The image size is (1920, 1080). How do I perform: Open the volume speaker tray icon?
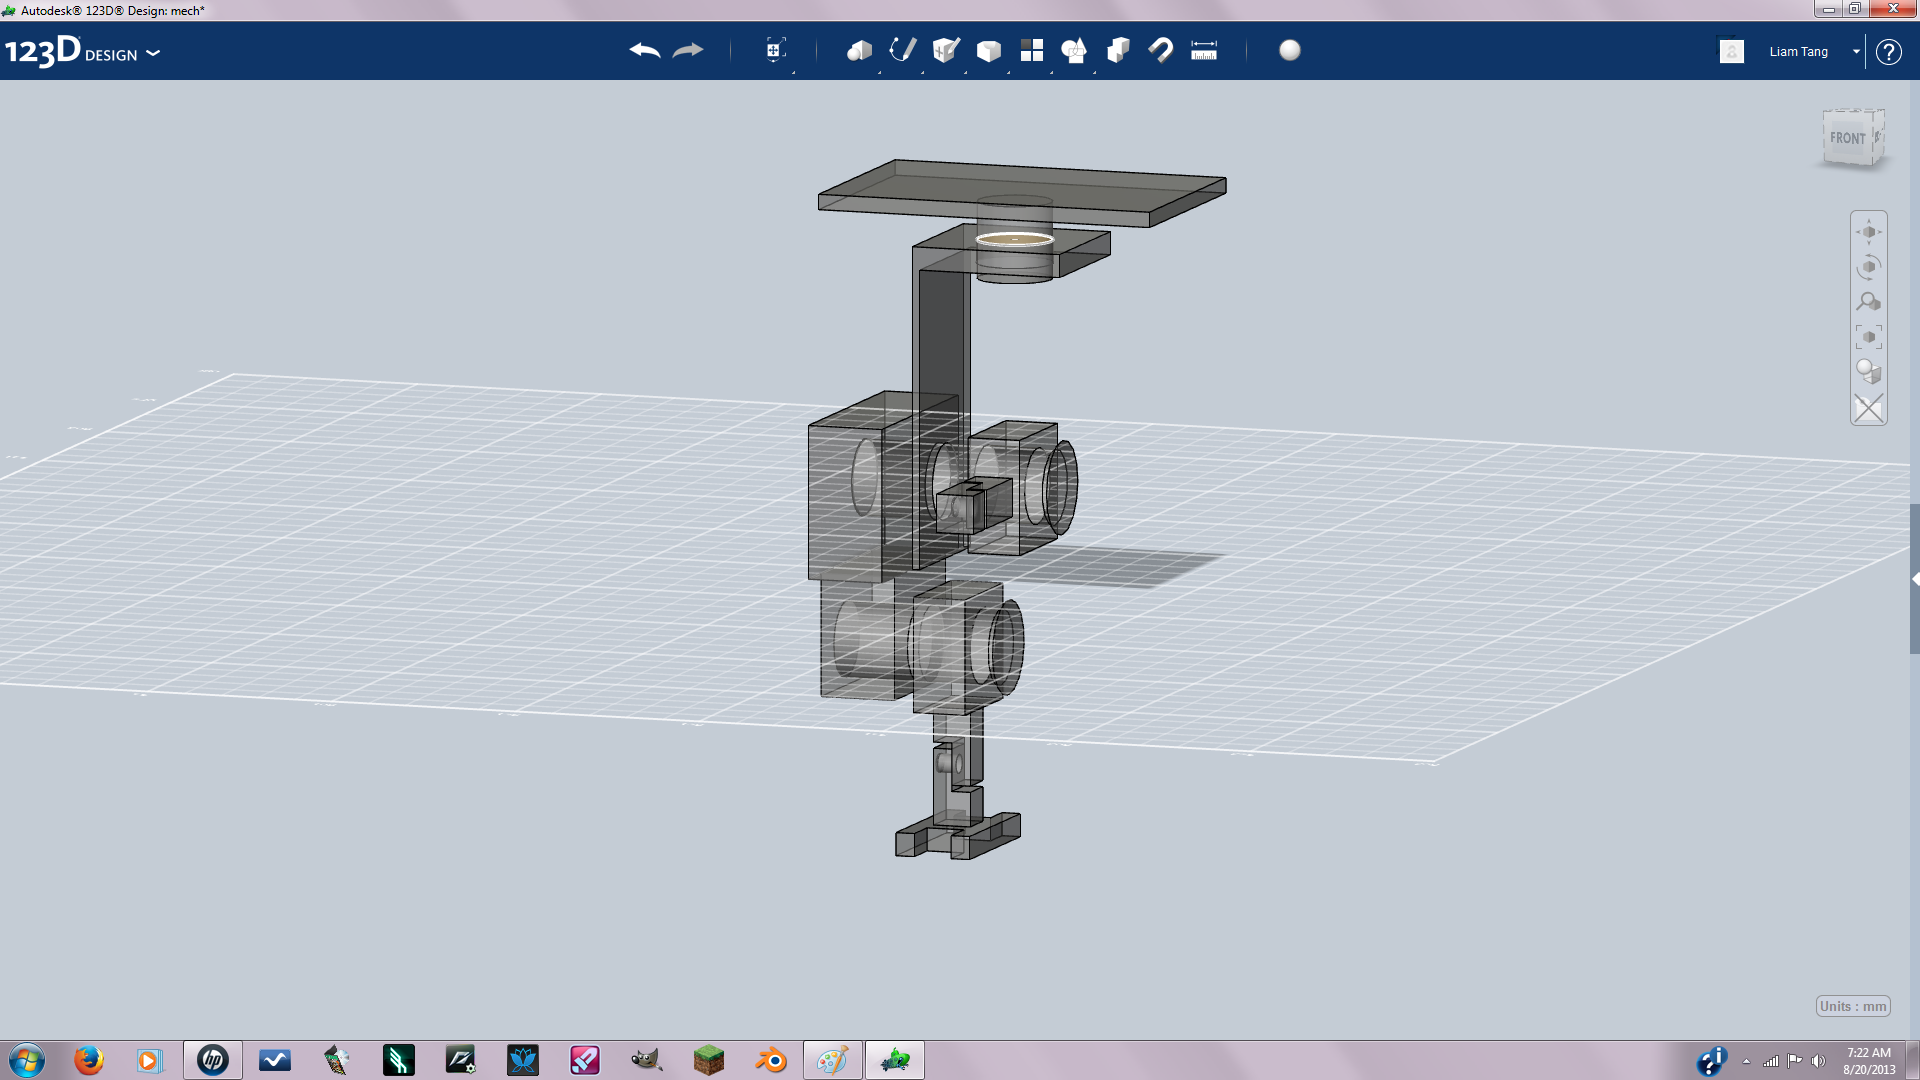coord(1818,1061)
